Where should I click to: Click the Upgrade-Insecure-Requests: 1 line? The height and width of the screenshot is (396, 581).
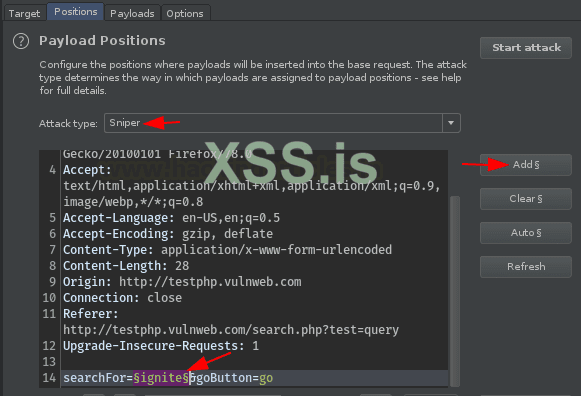[161, 346]
